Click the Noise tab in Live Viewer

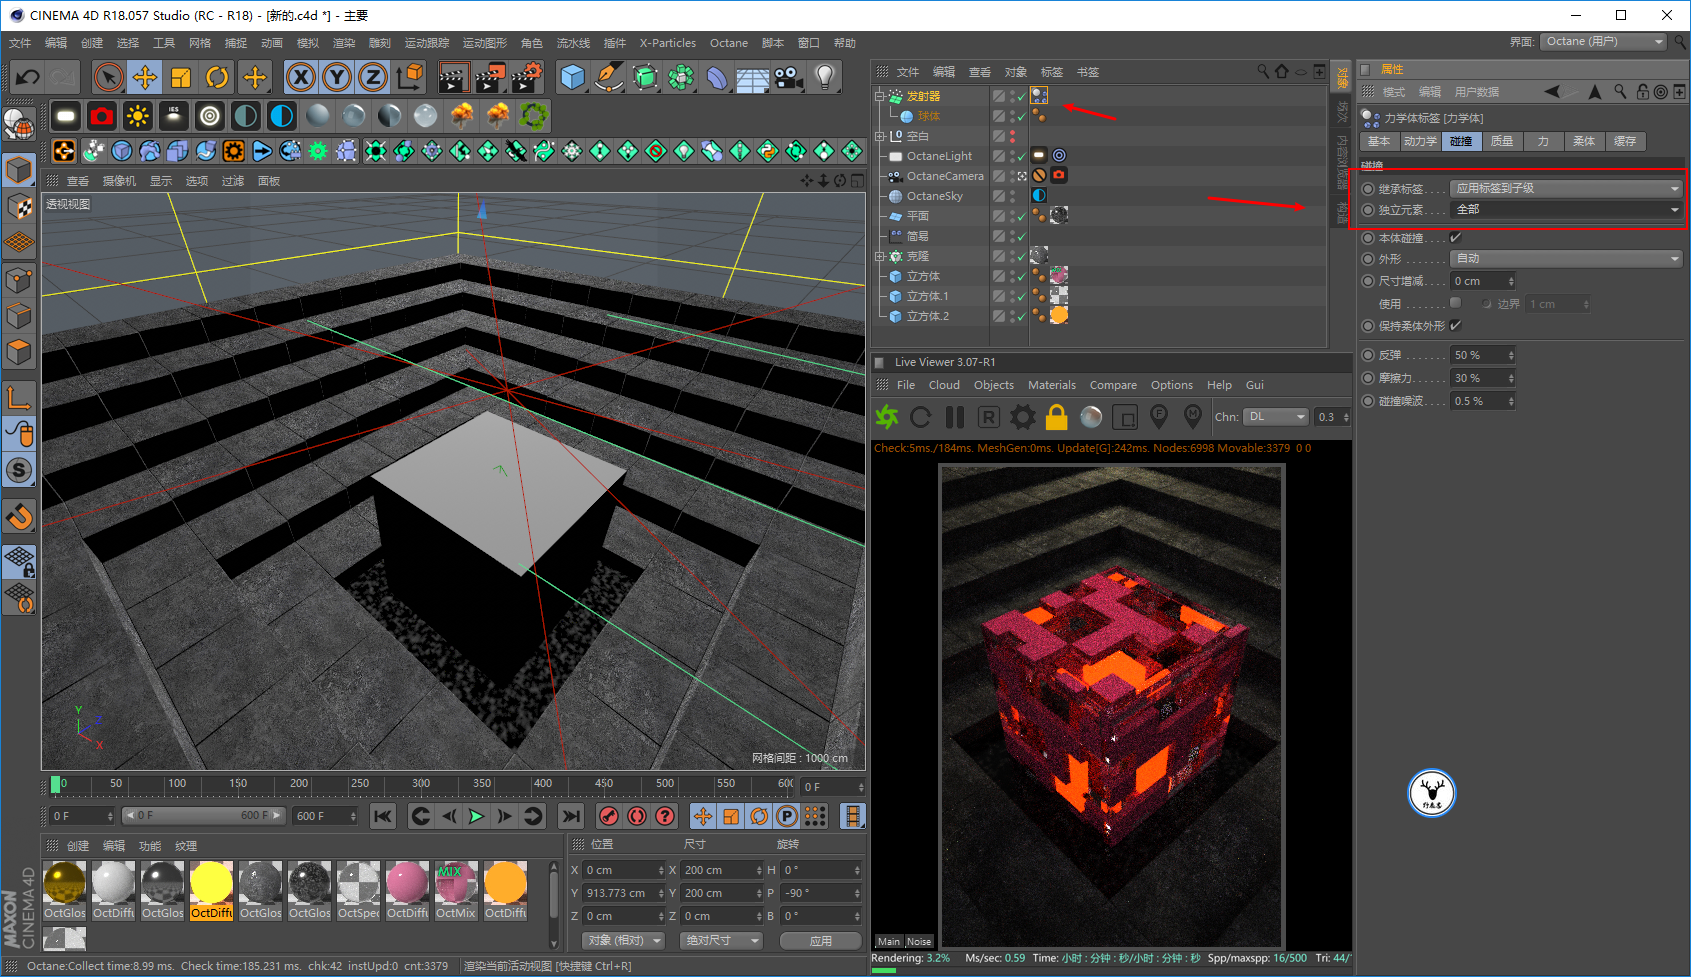[919, 941]
